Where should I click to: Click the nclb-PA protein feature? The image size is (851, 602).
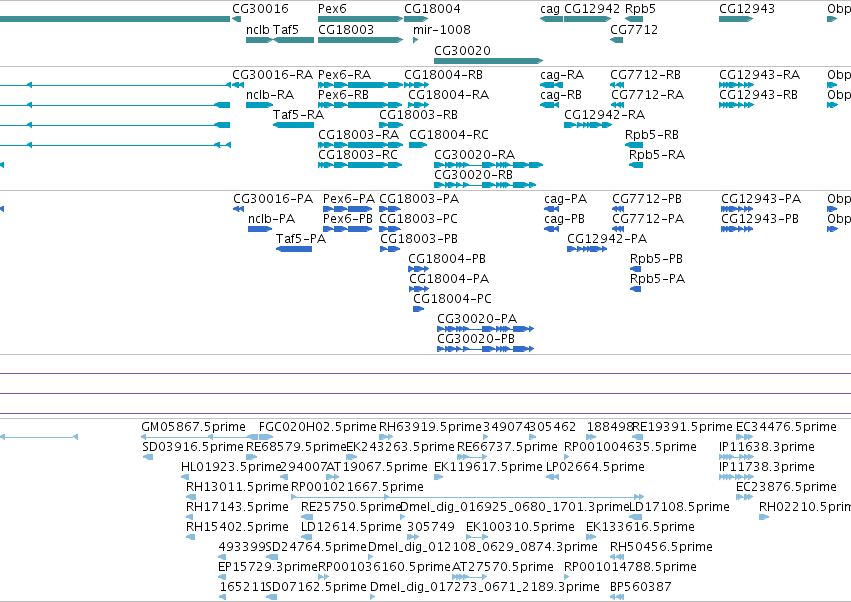click(260, 229)
